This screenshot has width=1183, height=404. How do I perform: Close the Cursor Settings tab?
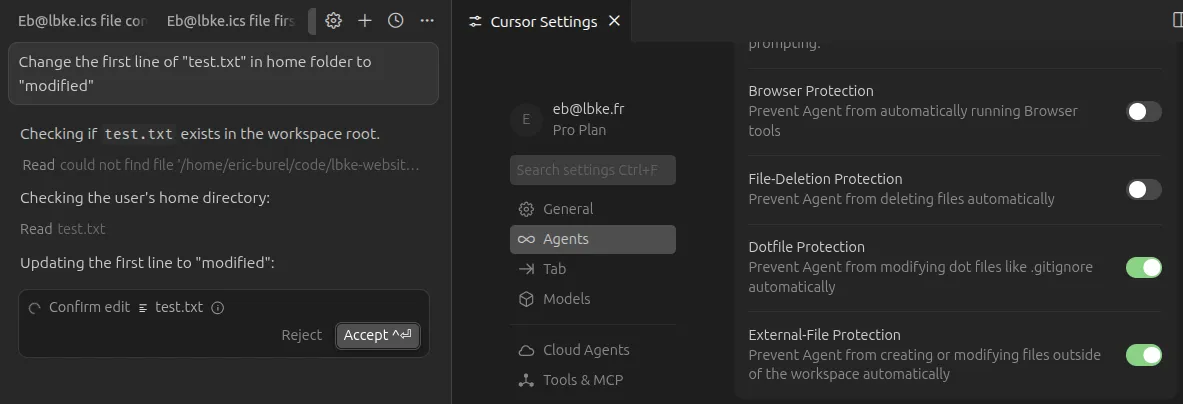(x=614, y=21)
